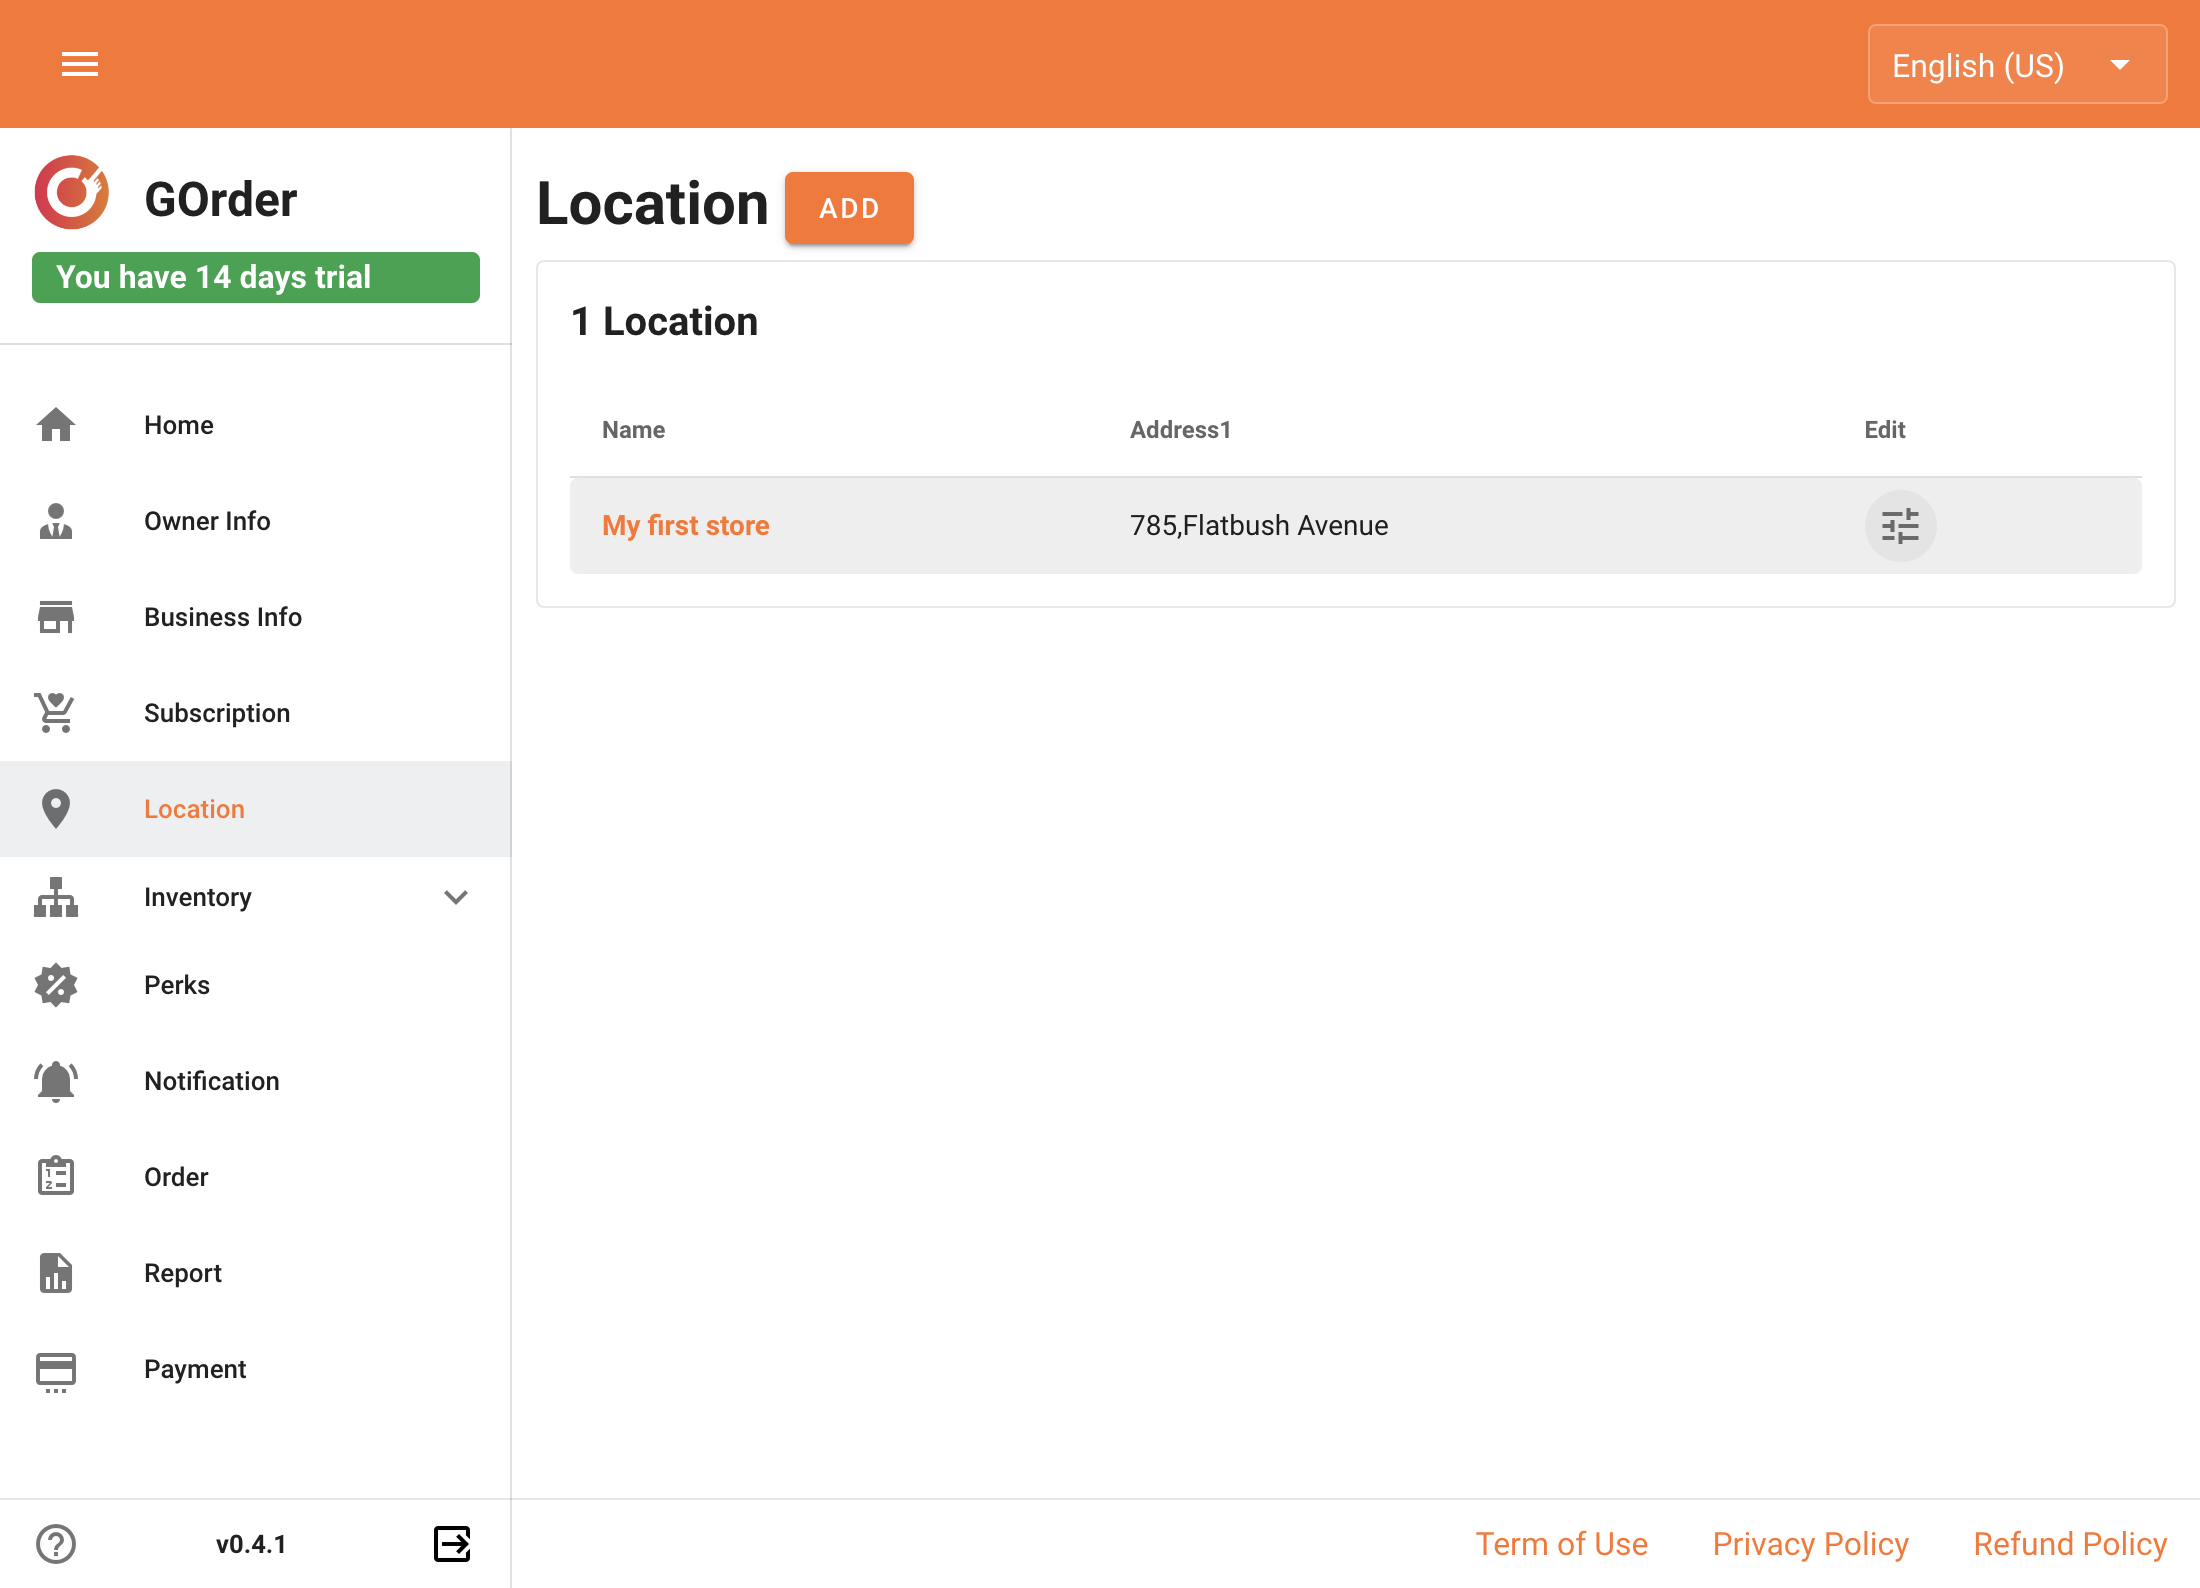Open Business Info page
The width and height of the screenshot is (2200, 1588).
coord(256,617)
